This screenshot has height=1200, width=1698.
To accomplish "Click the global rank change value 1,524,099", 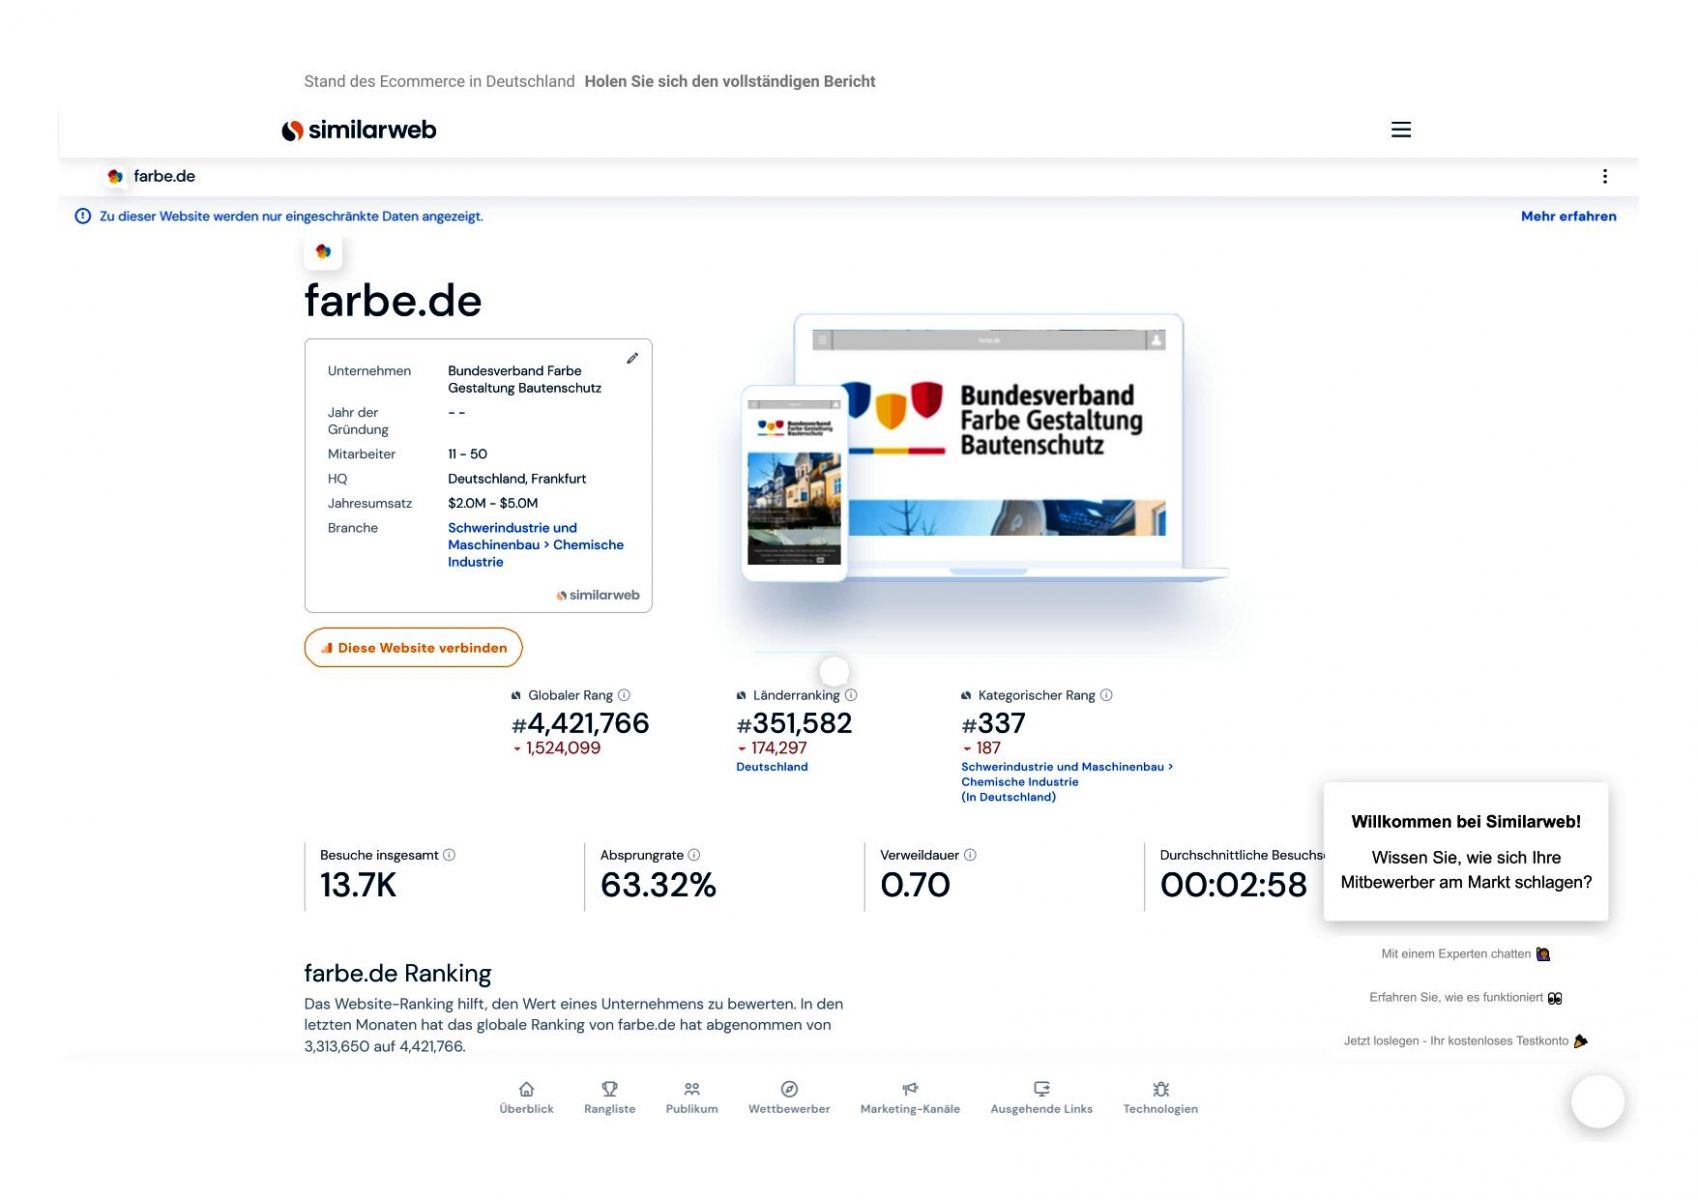I will coord(563,748).
